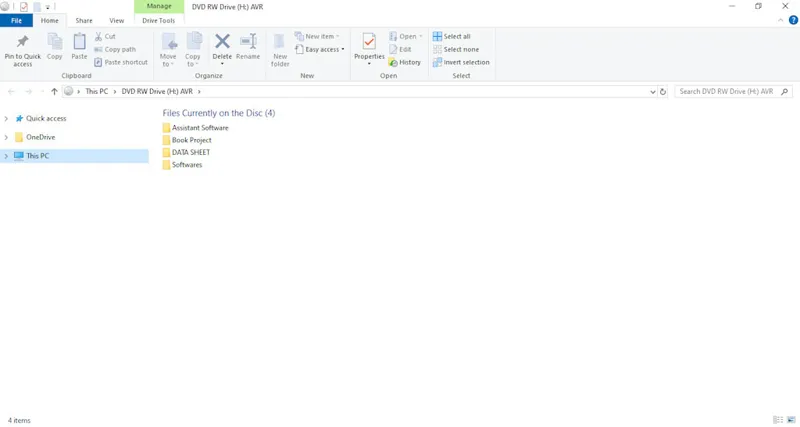This screenshot has width=800, height=427.
Task: Click the Cut scissors icon
Action: (x=98, y=37)
